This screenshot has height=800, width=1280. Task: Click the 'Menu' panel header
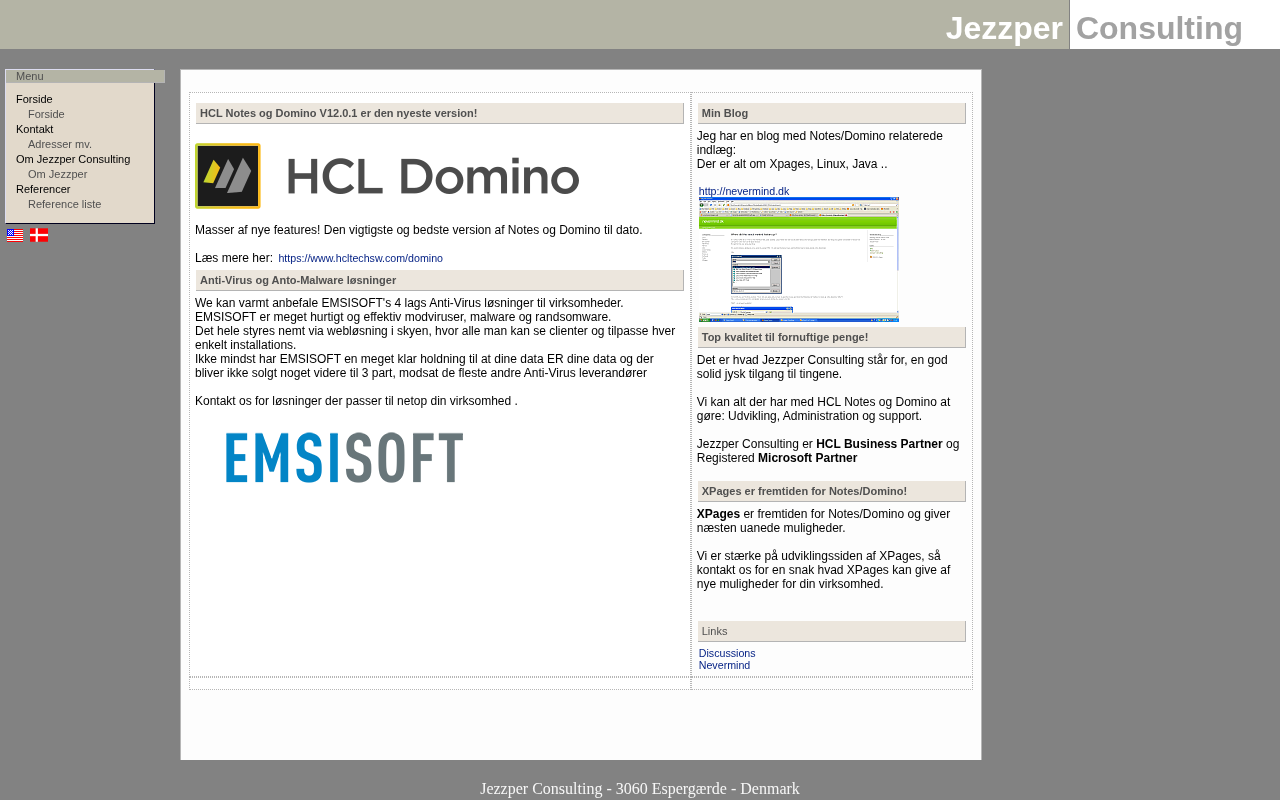(85, 76)
